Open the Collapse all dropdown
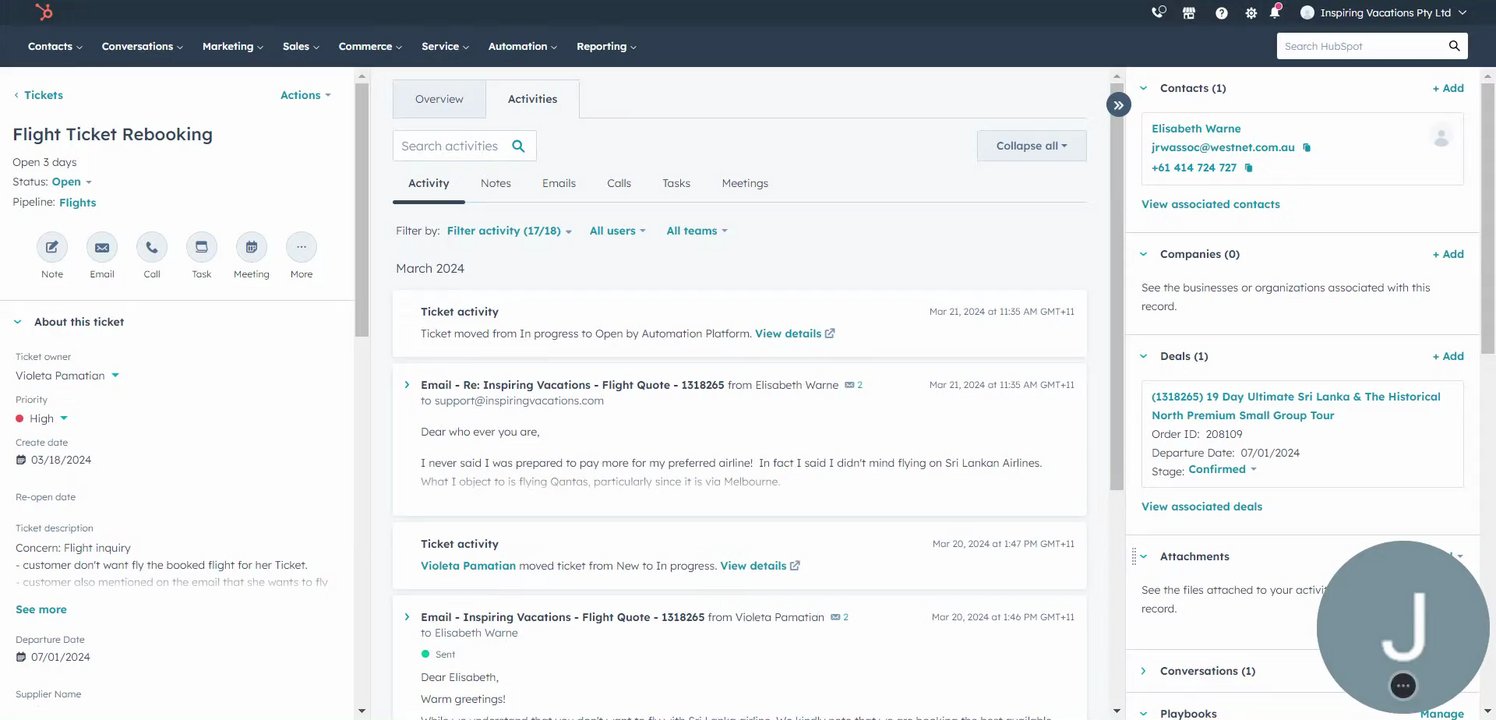Image resolution: width=1496 pixels, height=720 pixels. coord(1031,146)
